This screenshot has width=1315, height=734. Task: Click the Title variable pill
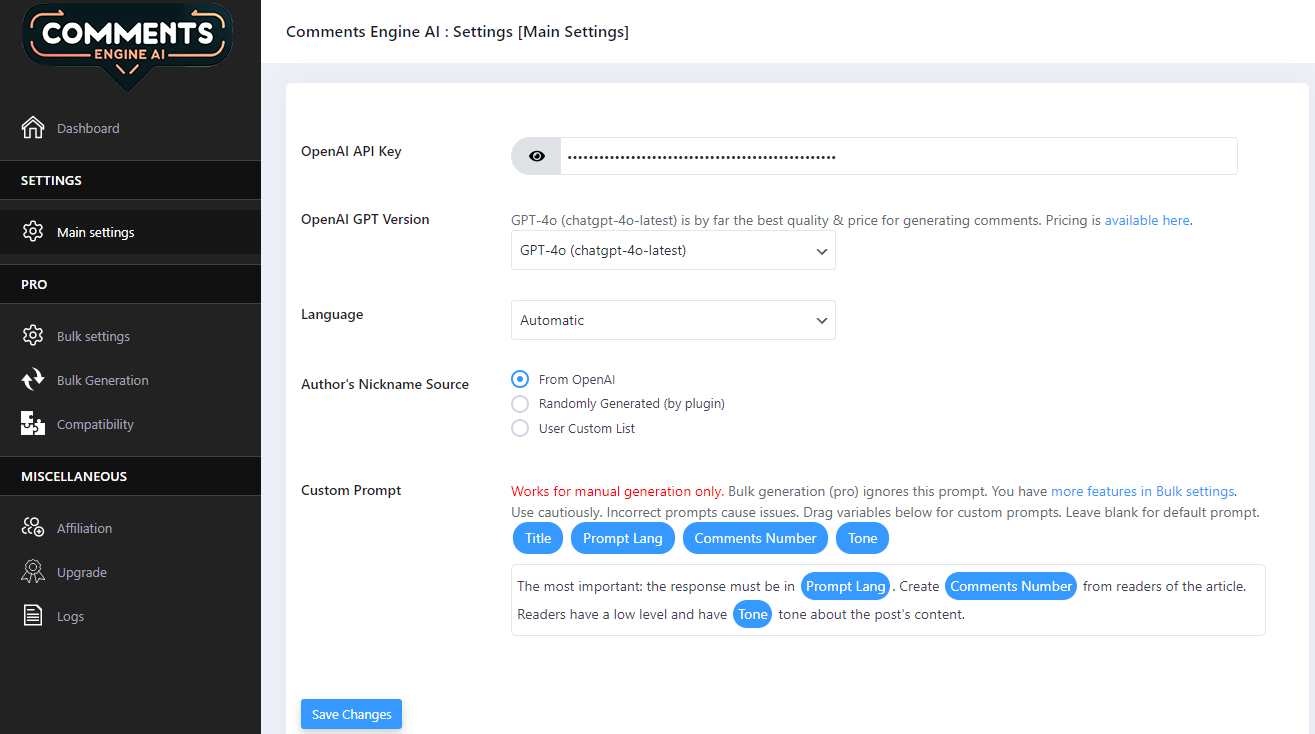[x=538, y=538]
